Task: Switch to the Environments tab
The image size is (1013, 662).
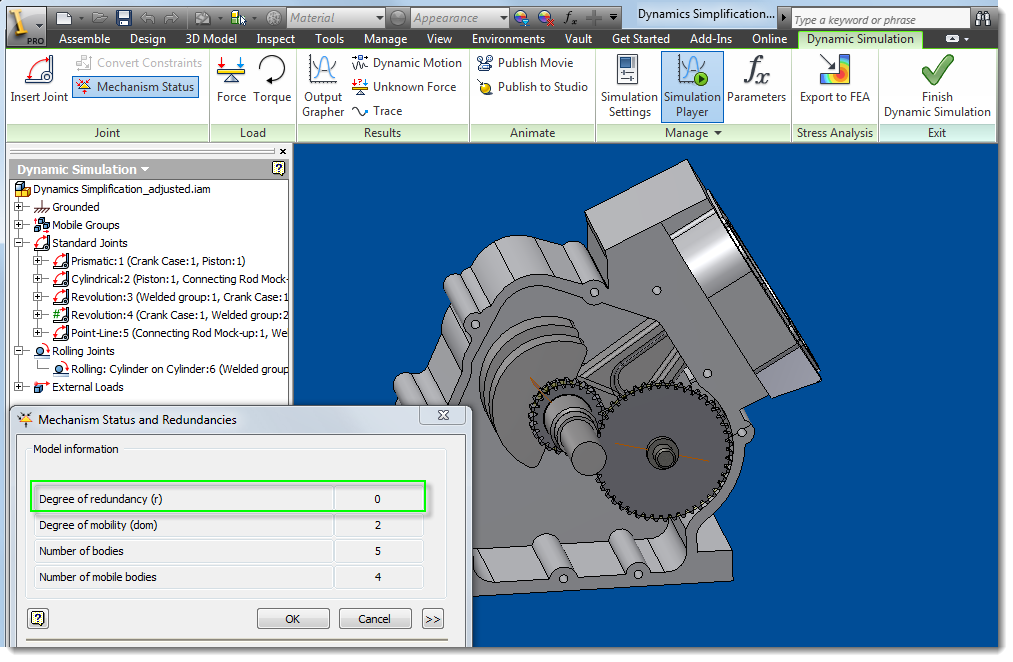Action: tap(508, 39)
